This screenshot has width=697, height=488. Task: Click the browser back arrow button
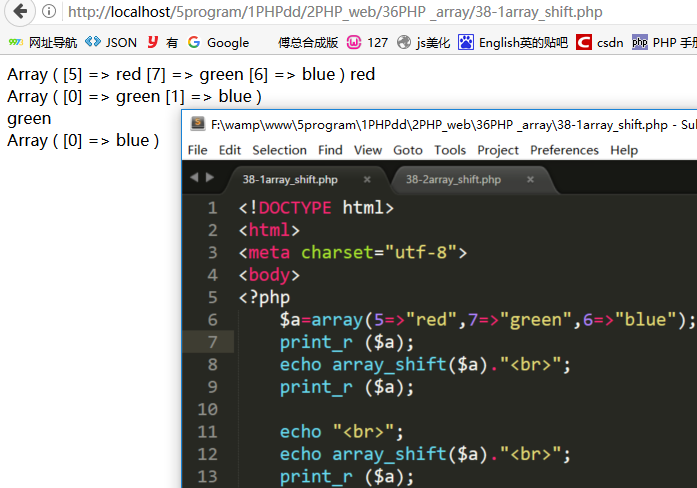[x=19, y=11]
